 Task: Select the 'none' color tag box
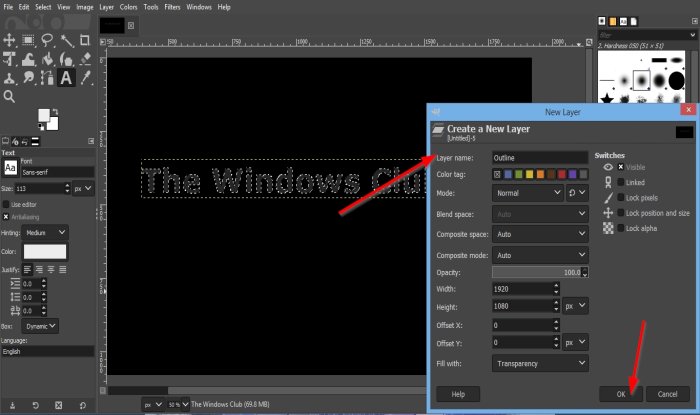(497, 174)
